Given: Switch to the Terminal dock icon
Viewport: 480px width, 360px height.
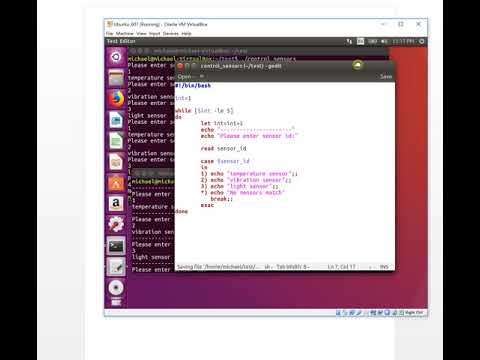Looking at the screenshot, I should tap(116, 246).
